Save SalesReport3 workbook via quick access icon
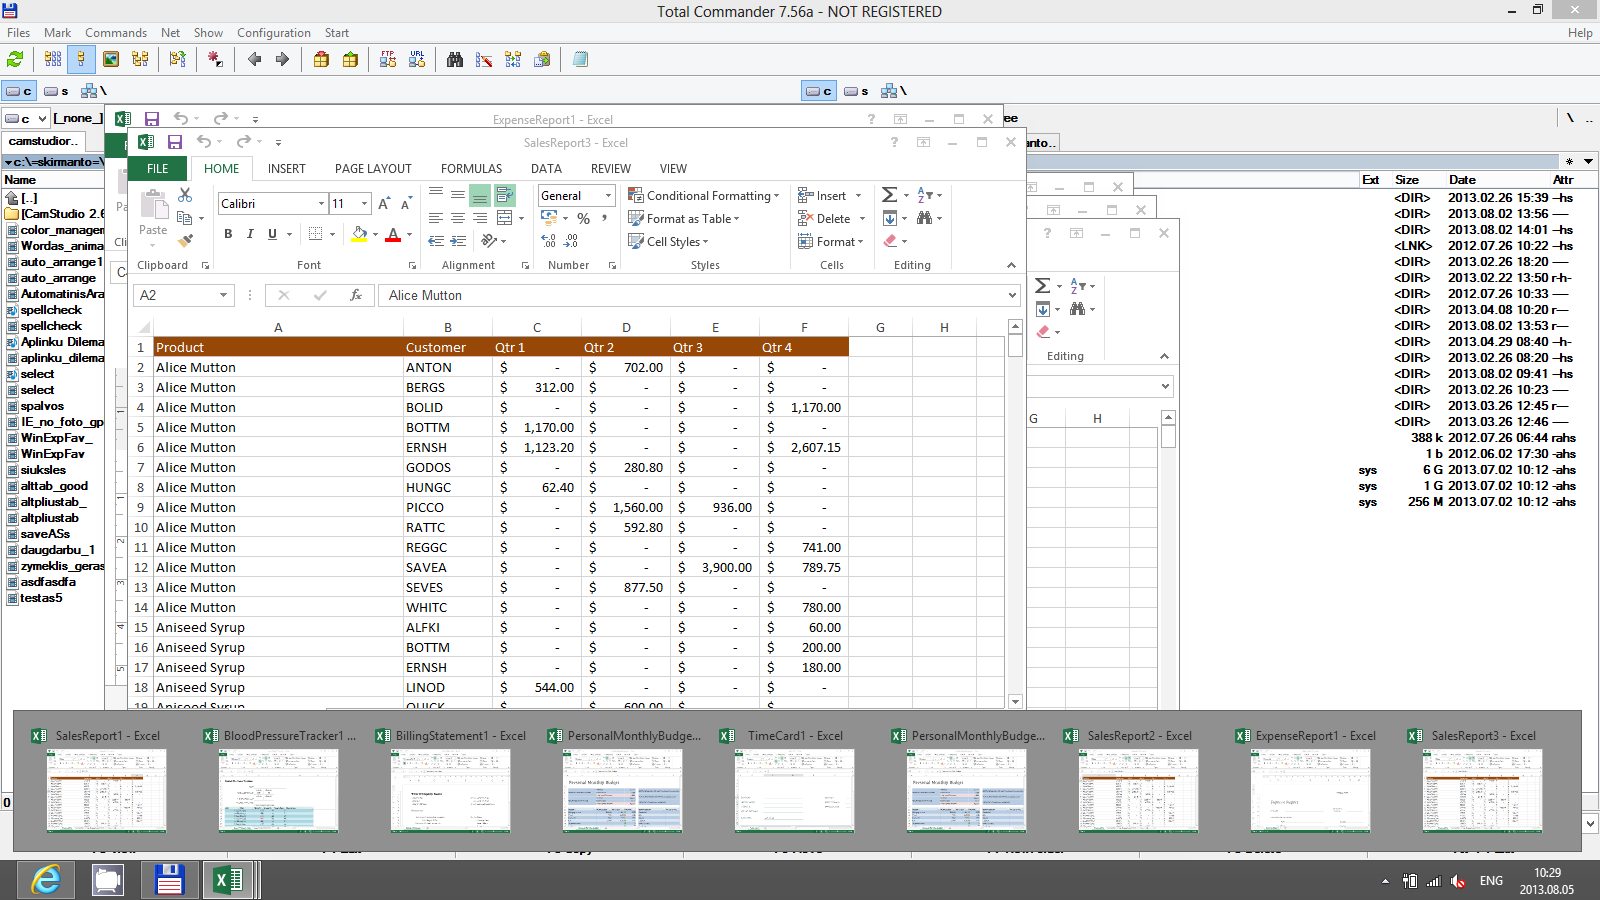 click(175, 142)
